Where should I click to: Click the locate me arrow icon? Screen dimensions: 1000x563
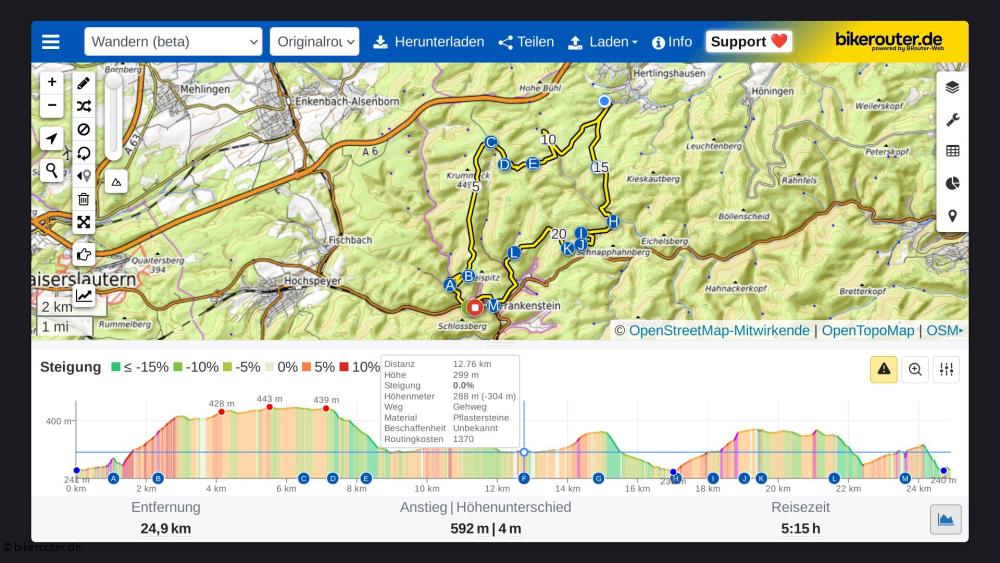pos(52,139)
